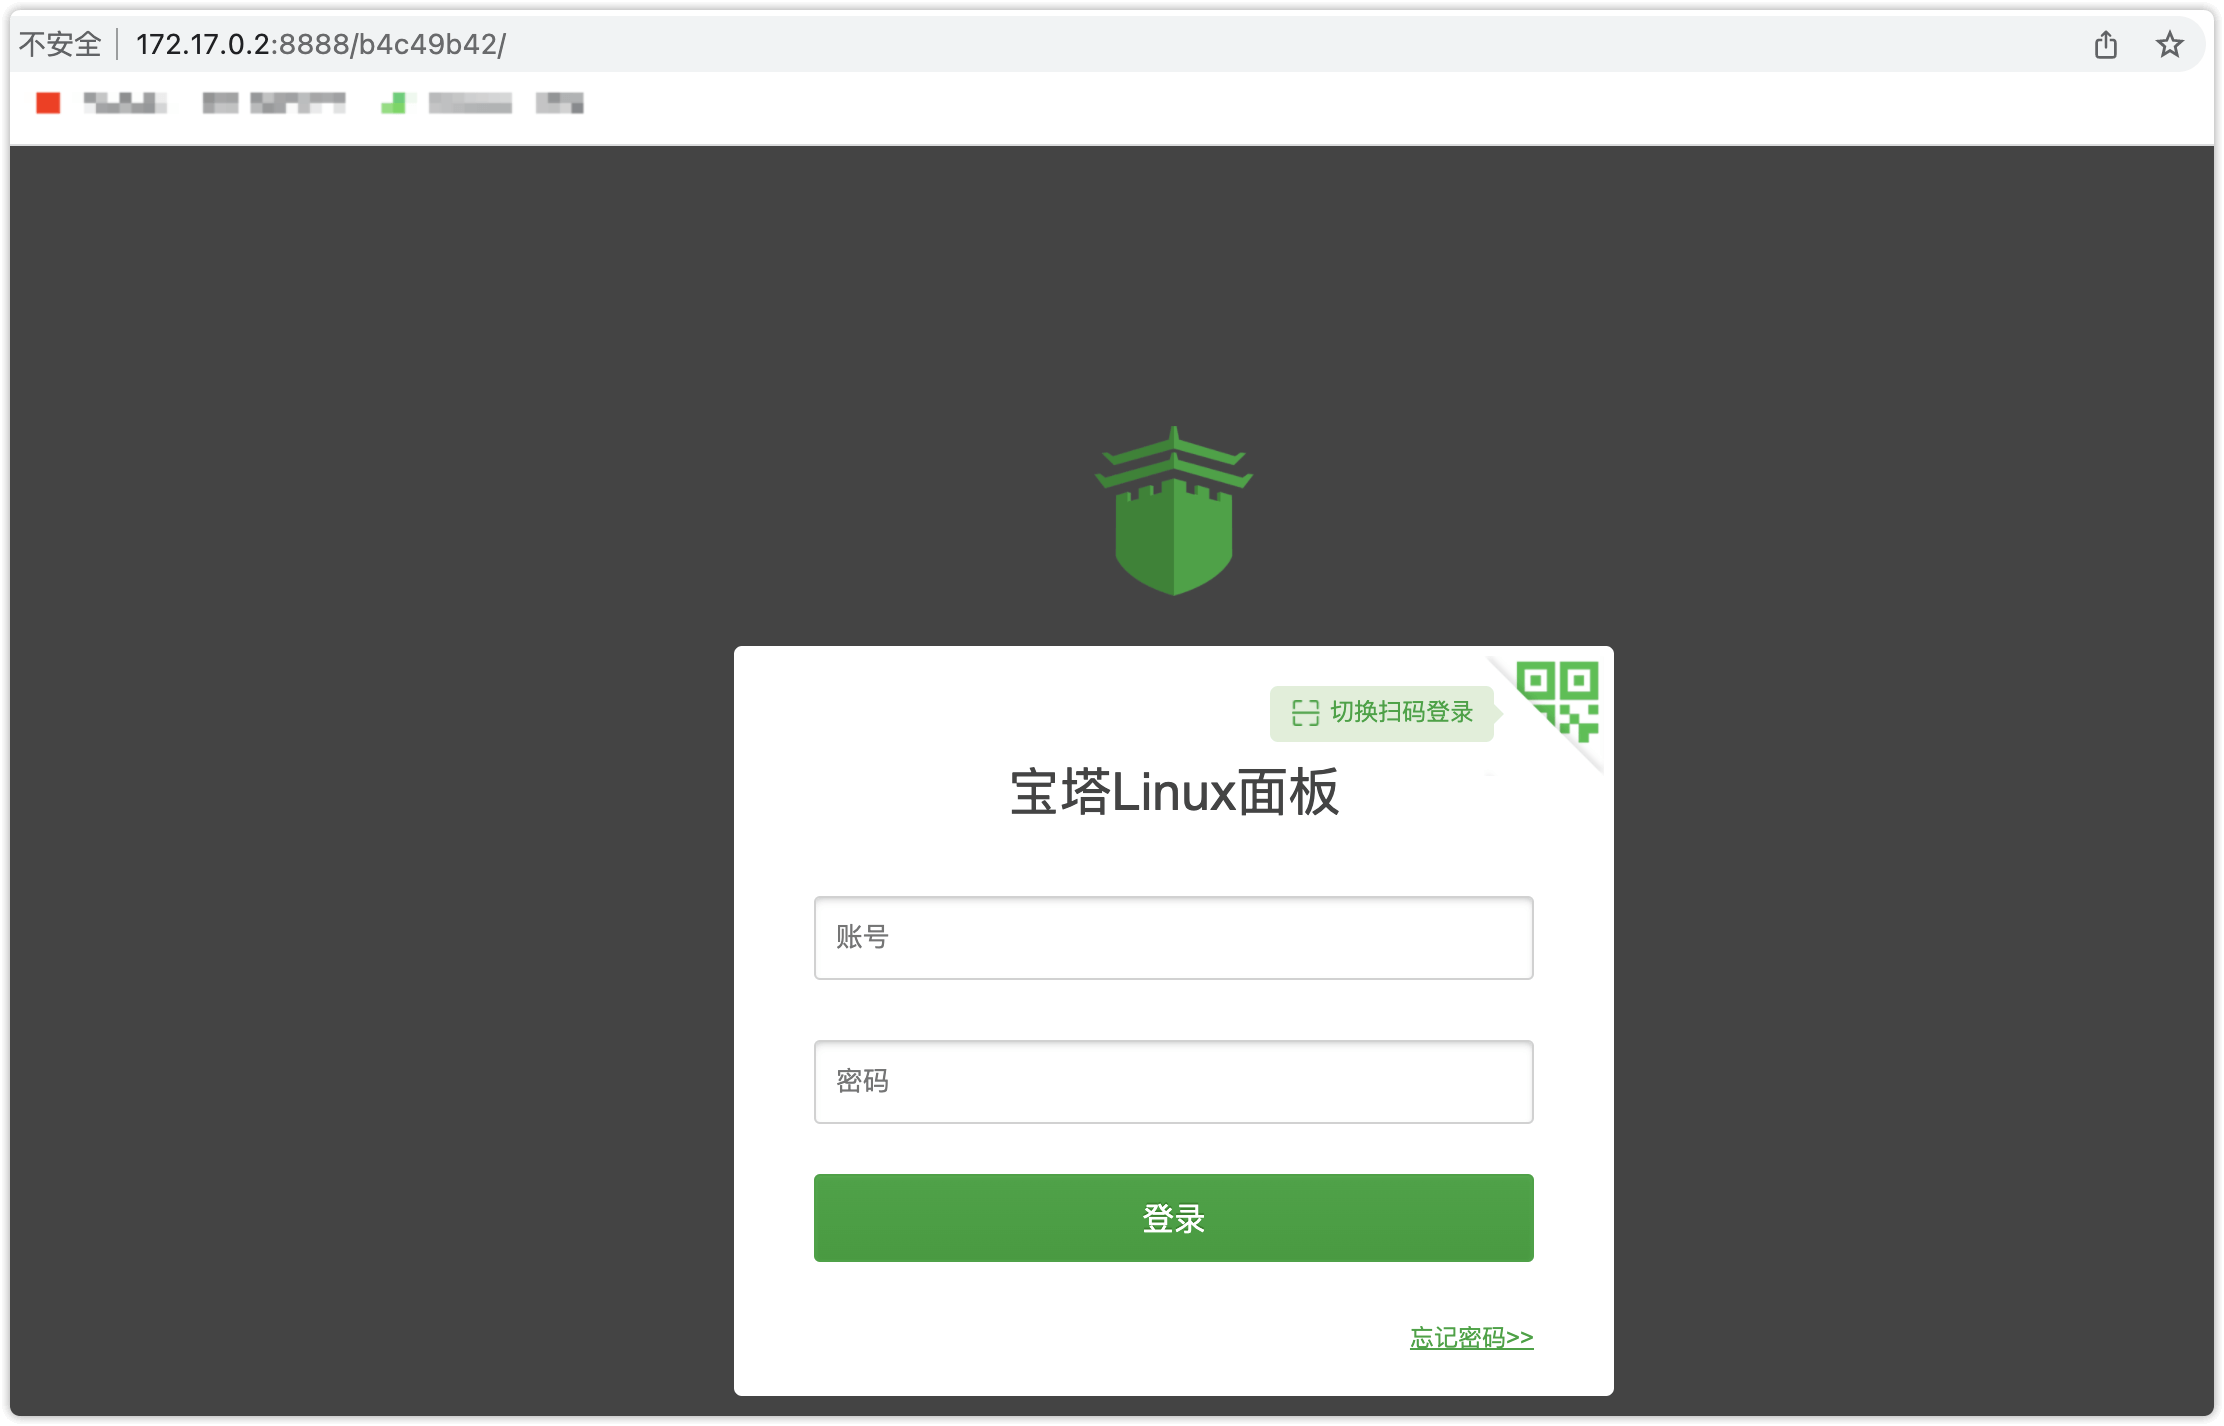The width and height of the screenshot is (2224, 1426).
Task: Open the green-icon bookmark in bookmarks bar
Action: (394, 103)
